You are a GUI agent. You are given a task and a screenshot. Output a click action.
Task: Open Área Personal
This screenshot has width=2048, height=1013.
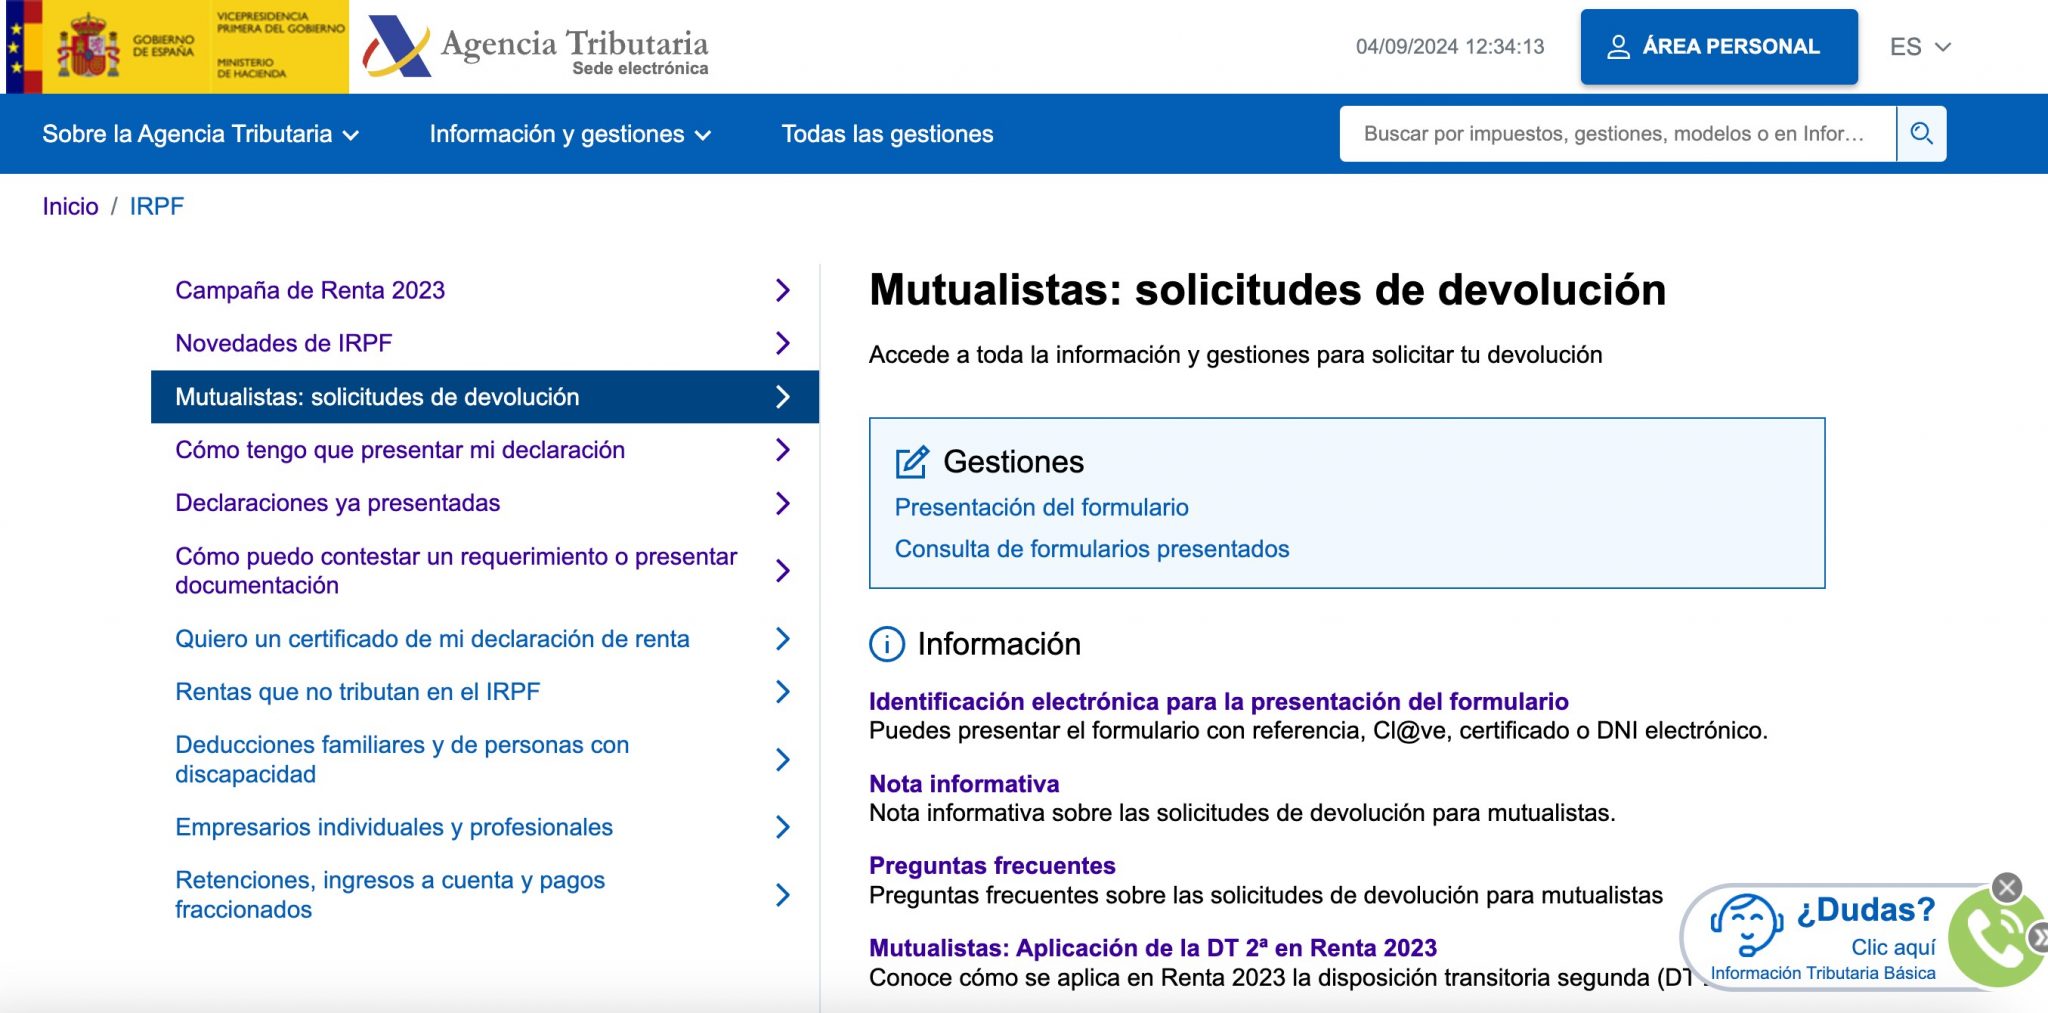tap(1719, 47)
